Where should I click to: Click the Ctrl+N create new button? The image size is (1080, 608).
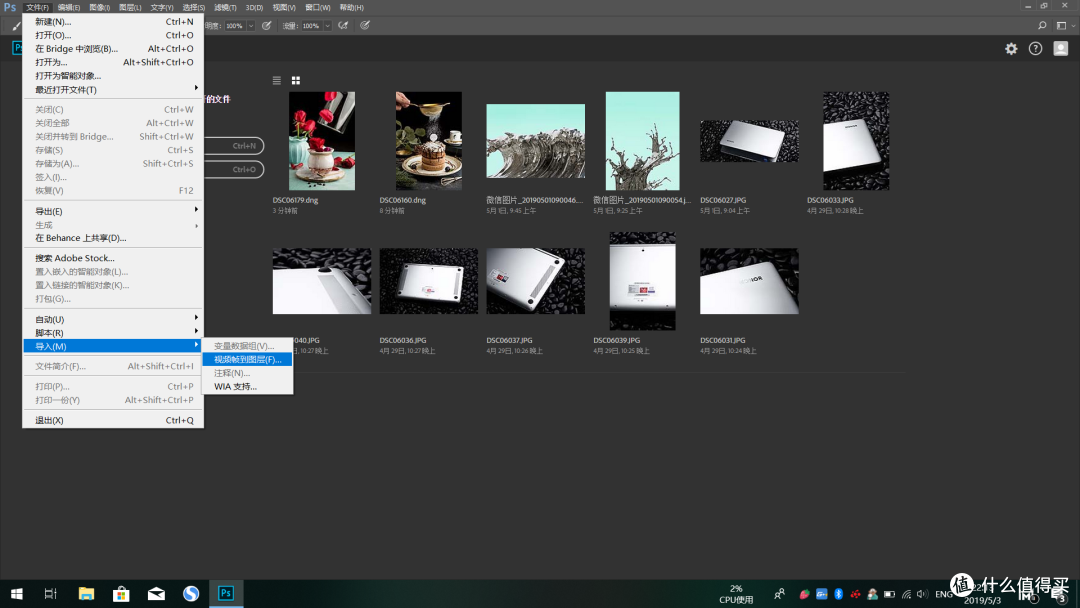tap(234, 146)
